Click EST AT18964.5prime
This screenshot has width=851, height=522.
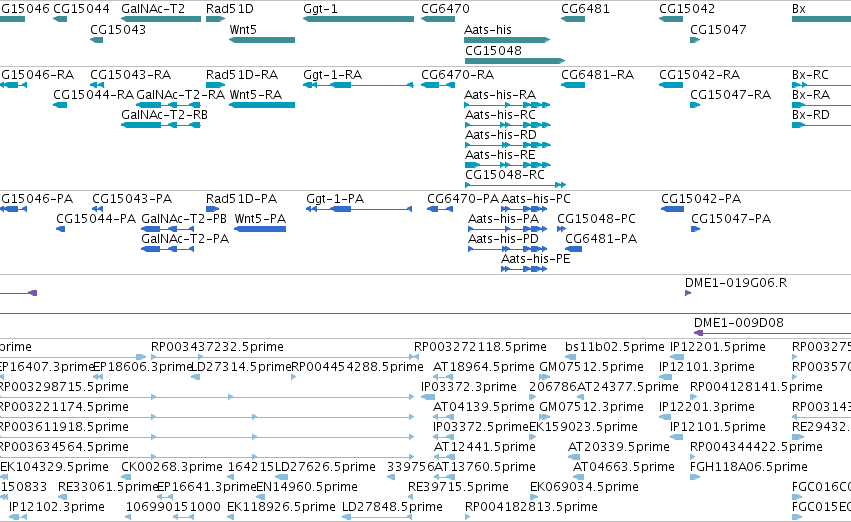tap(443, 377)
